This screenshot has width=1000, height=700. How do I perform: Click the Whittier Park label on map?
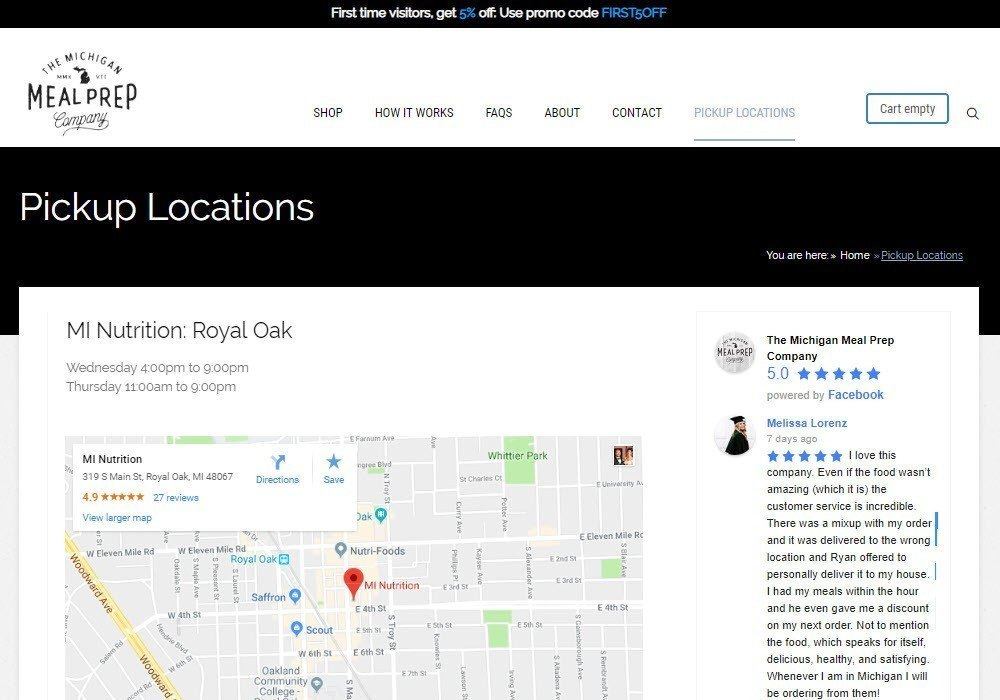click(x=517, y=456)
